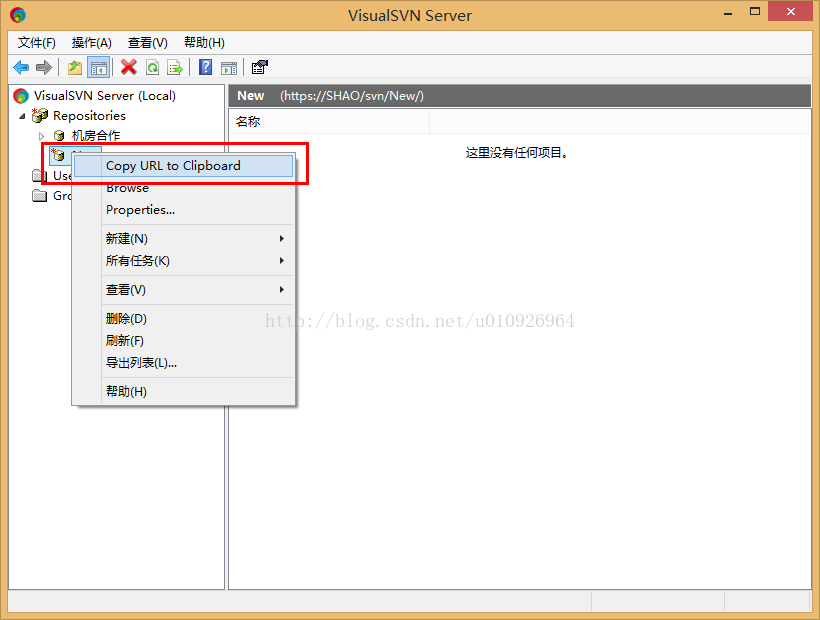
Task: Go up one level folder icon
Action: (x=75, y=67)
